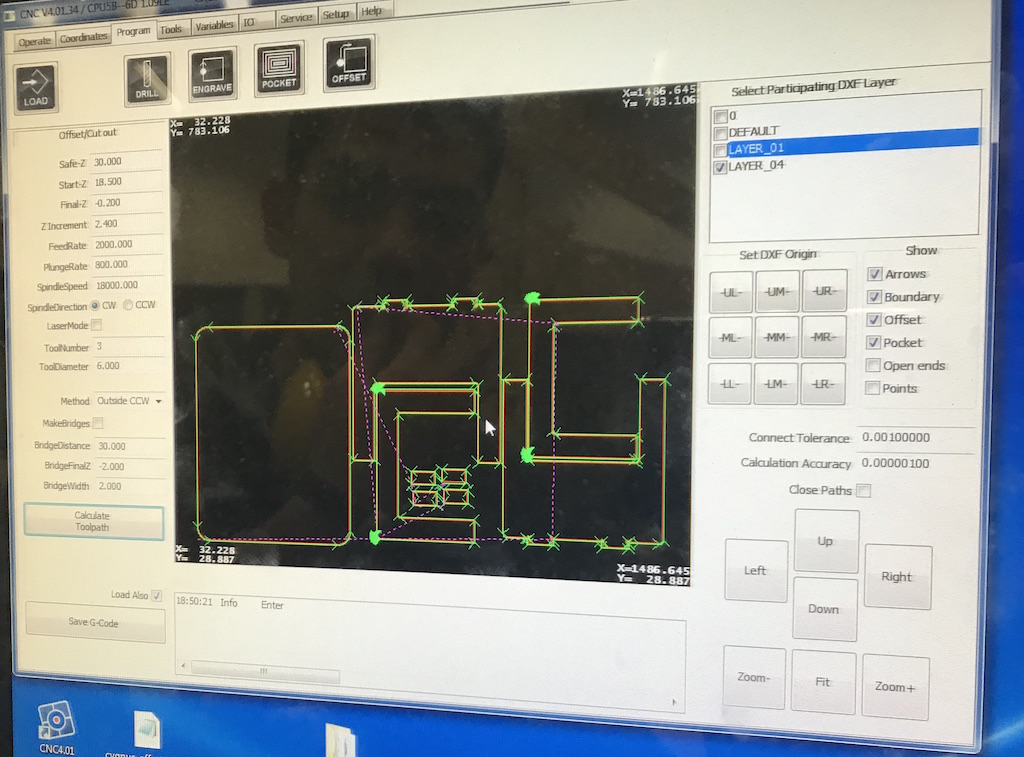The height and width of the screenshot is (757, 1024).
Task: Toggle the Load Also checkbox
Action: coord(157,595)
